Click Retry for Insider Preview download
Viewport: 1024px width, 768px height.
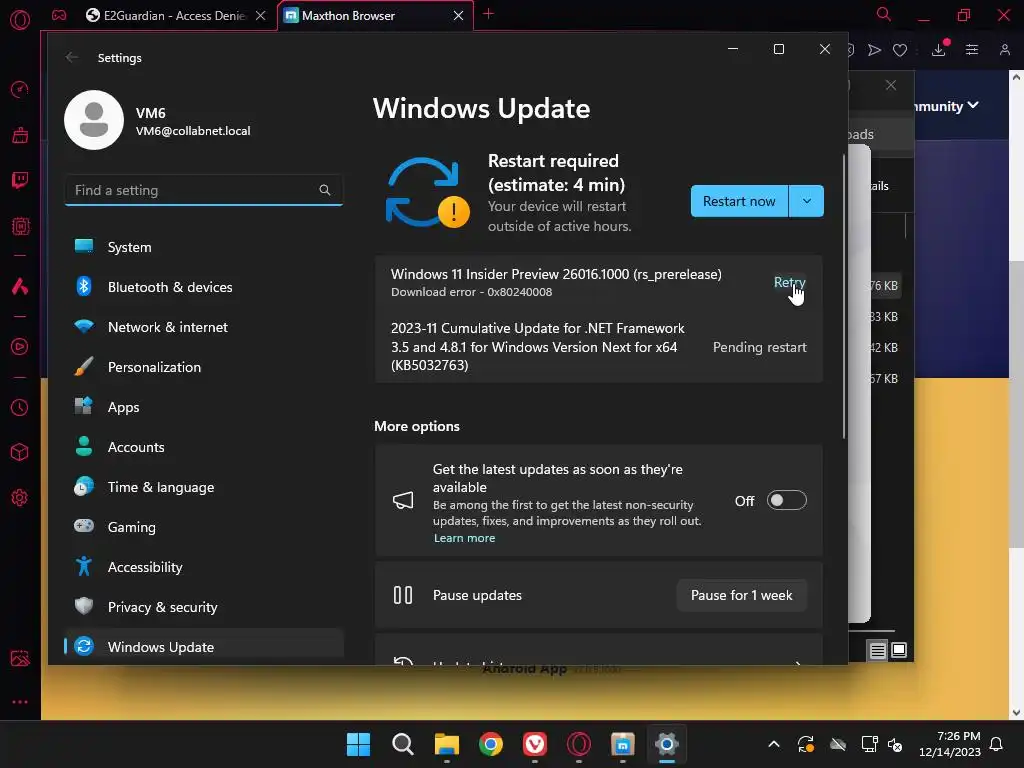[x=789, y=282]
